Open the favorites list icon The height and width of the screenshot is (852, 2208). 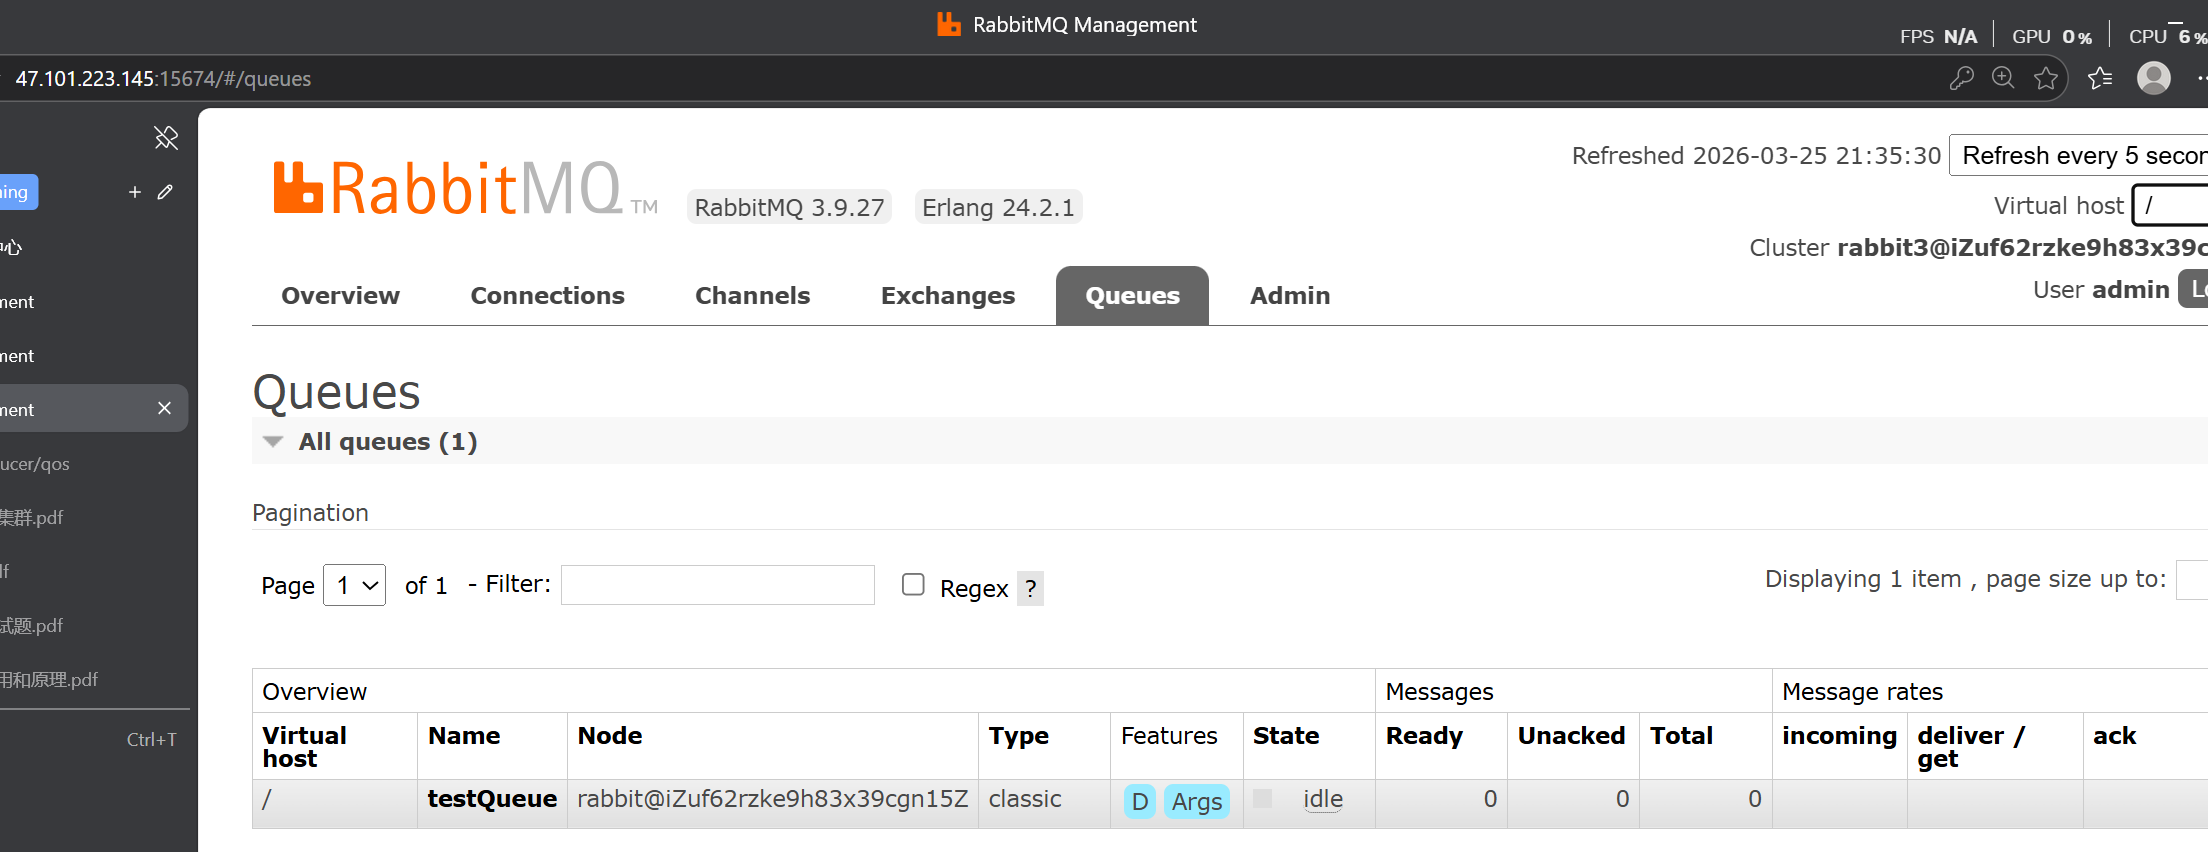click(2100, 78)
